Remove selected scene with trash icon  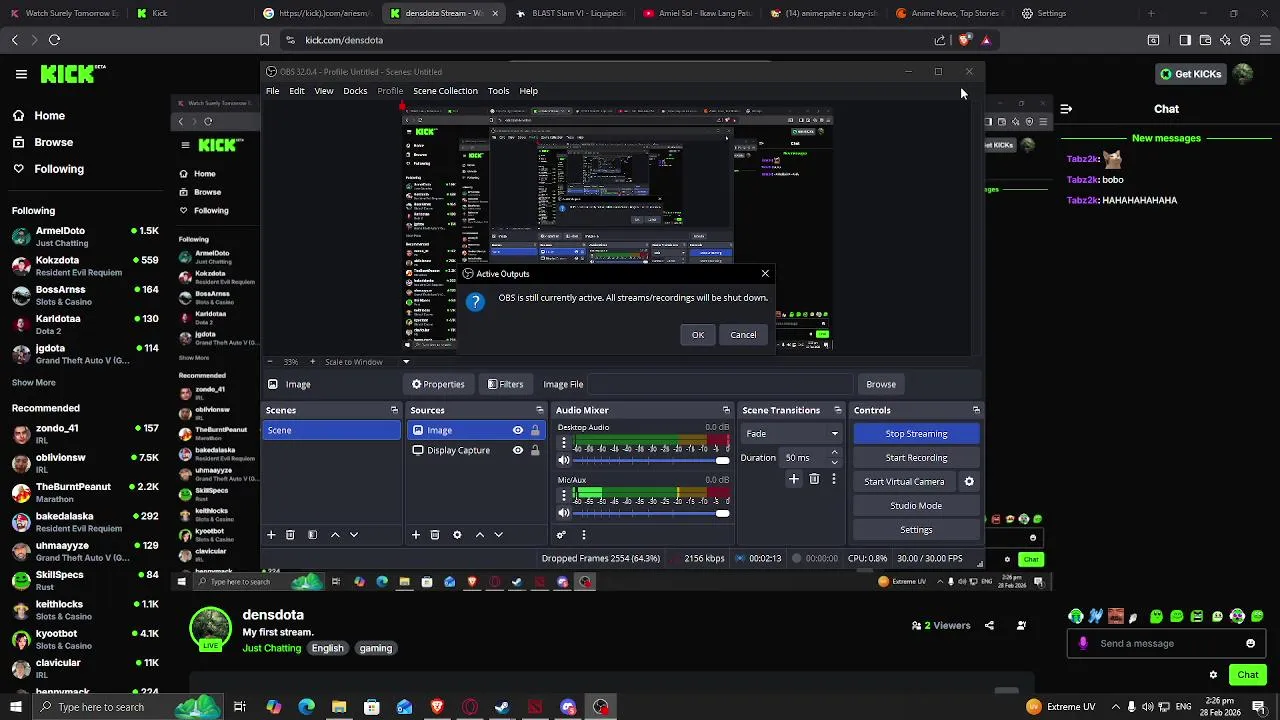(x=290, y=535)
